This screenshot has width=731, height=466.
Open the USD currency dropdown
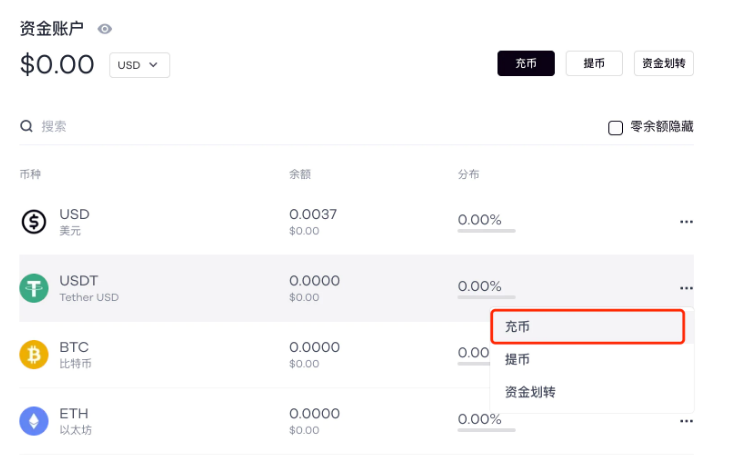coord(139,65)
